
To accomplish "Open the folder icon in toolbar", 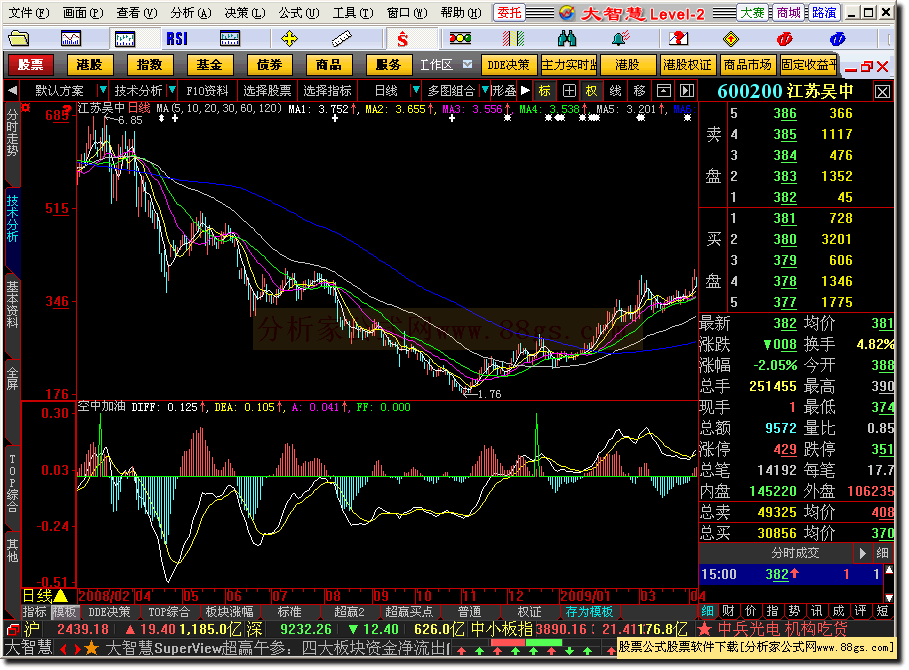I will pyautogui.click(x=19, y=39).
